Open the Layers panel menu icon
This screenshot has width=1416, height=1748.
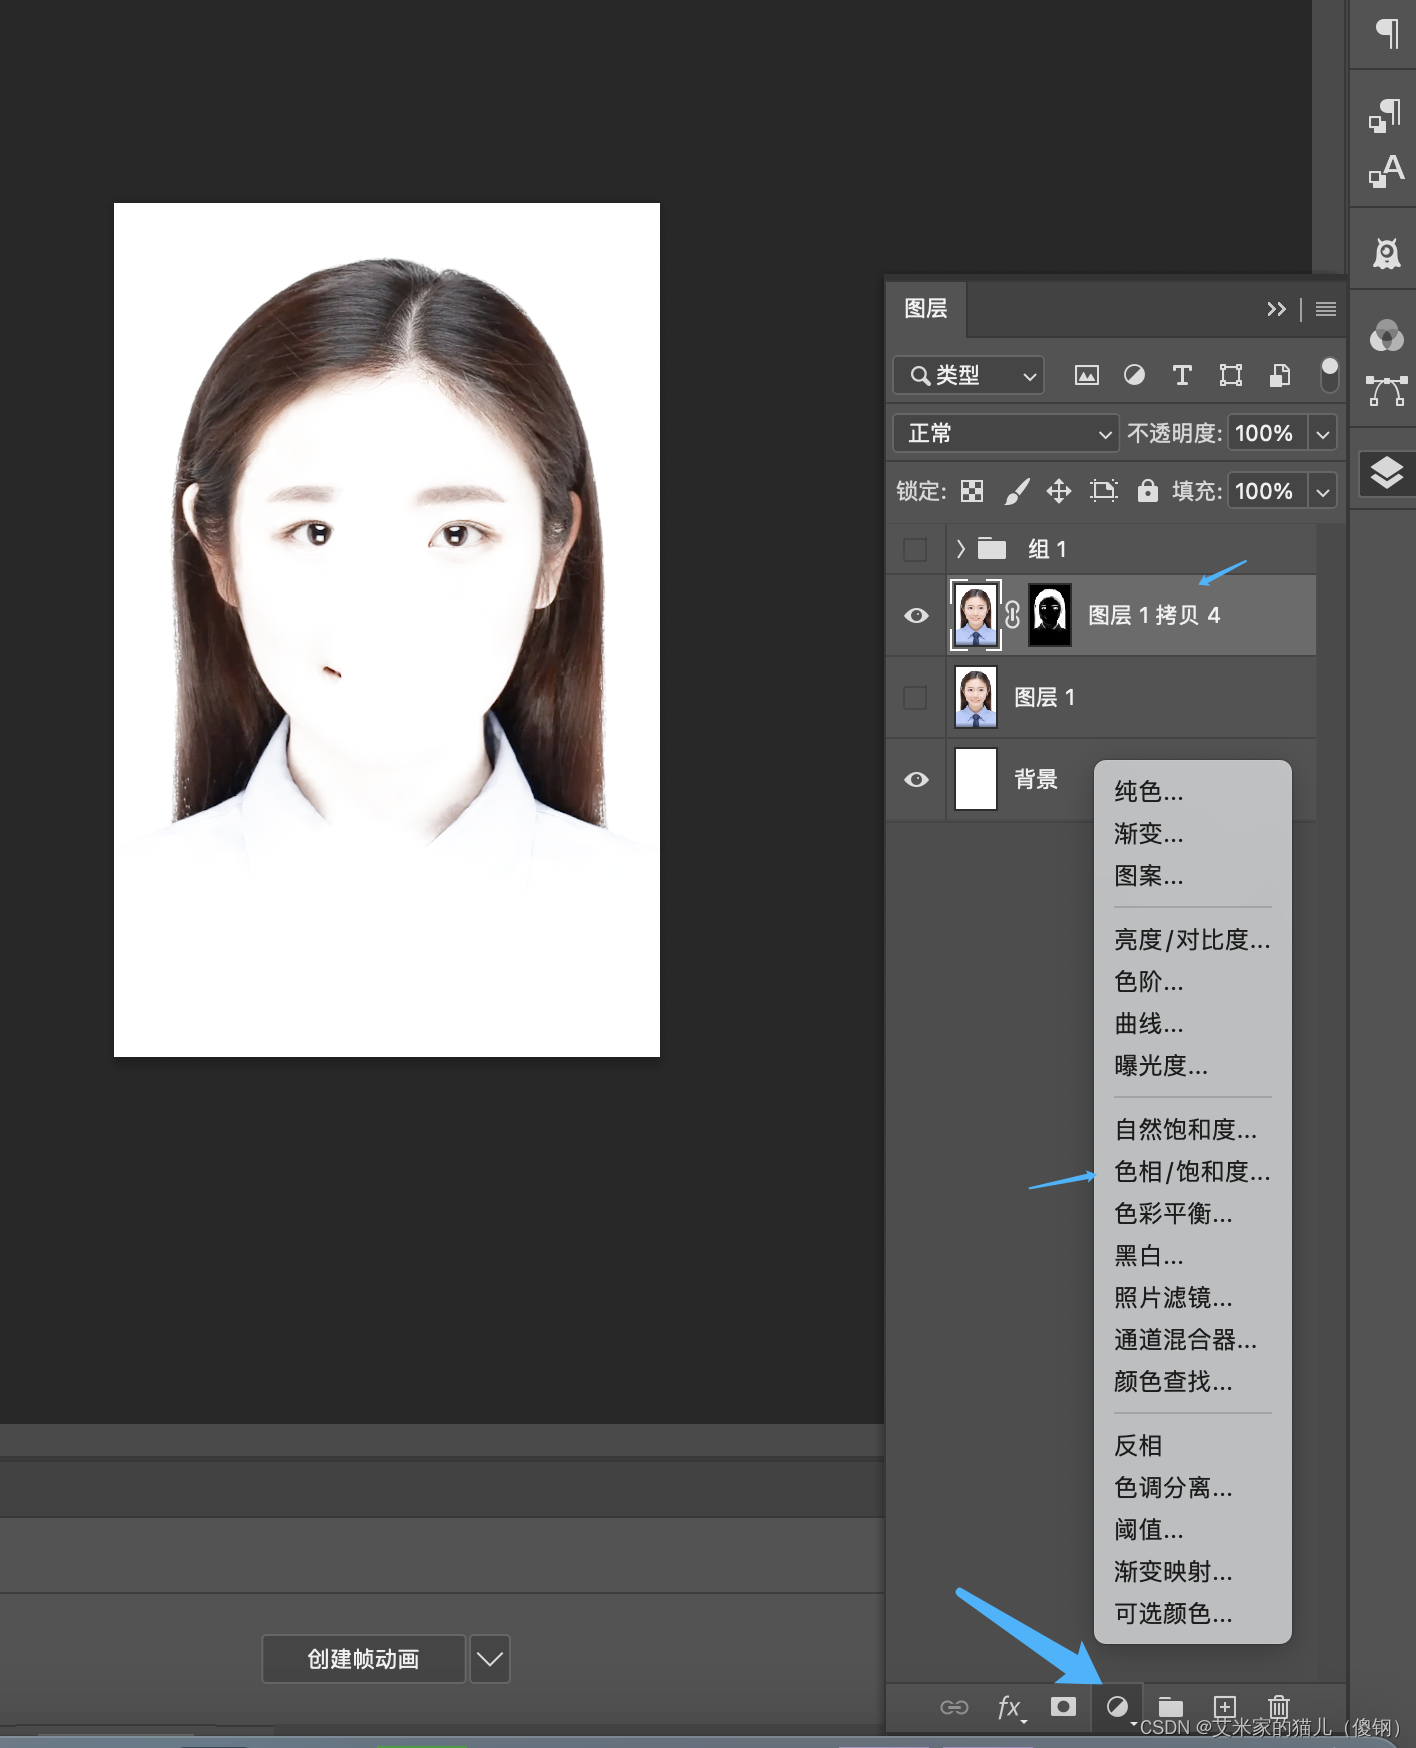(1326, 309)
